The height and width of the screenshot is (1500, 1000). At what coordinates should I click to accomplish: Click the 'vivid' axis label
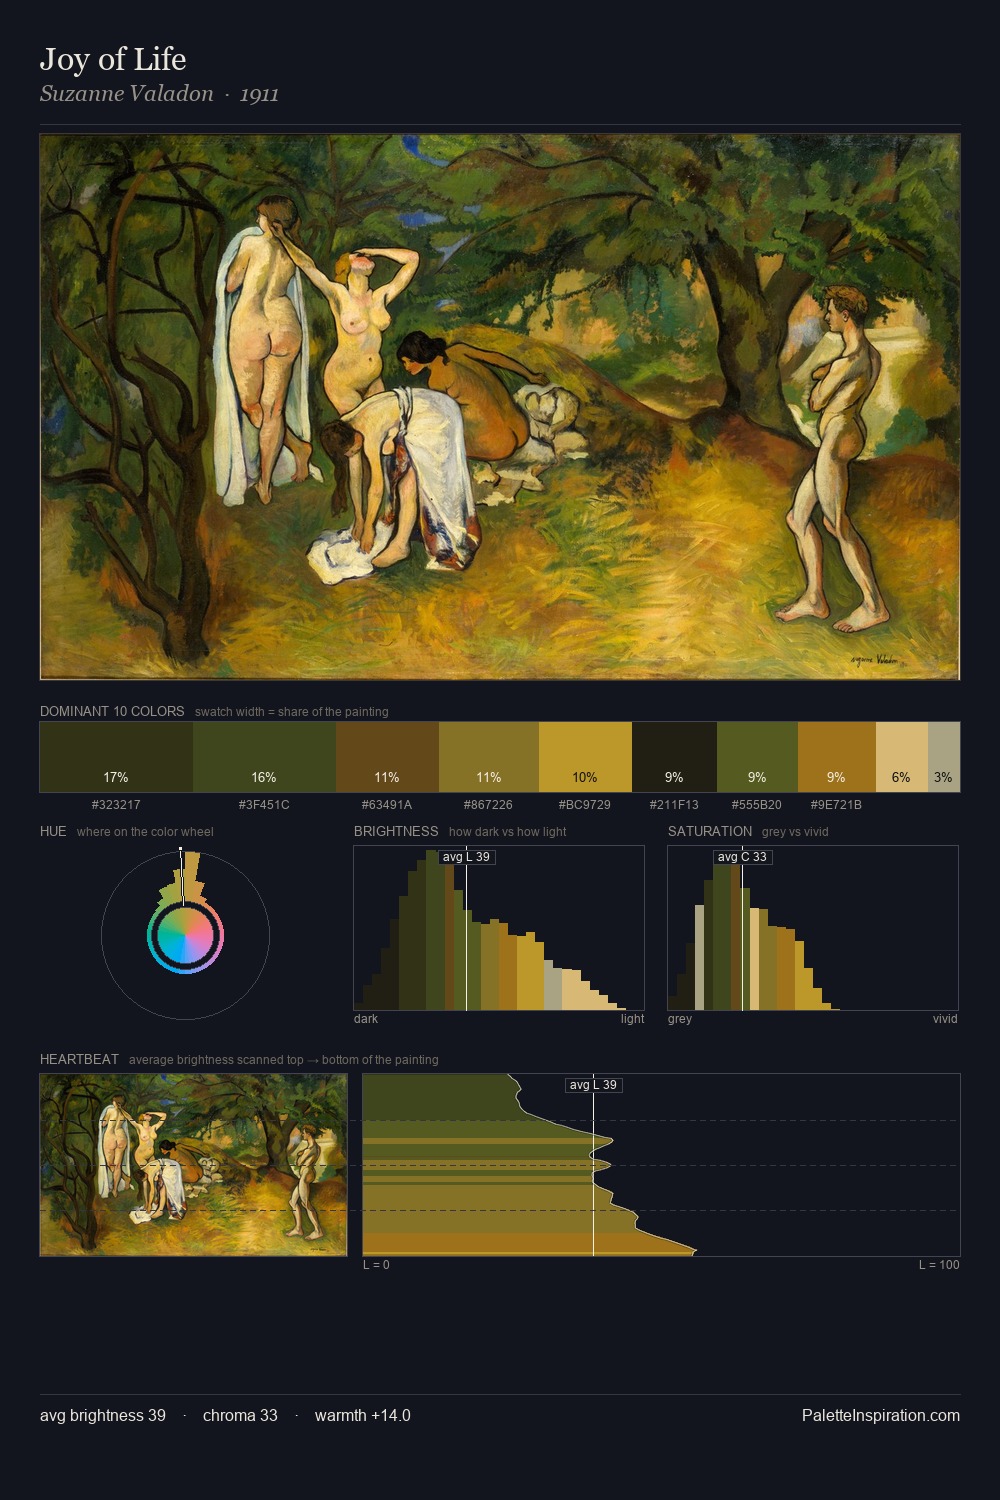pyautogui.click(x=945, y=1019)
